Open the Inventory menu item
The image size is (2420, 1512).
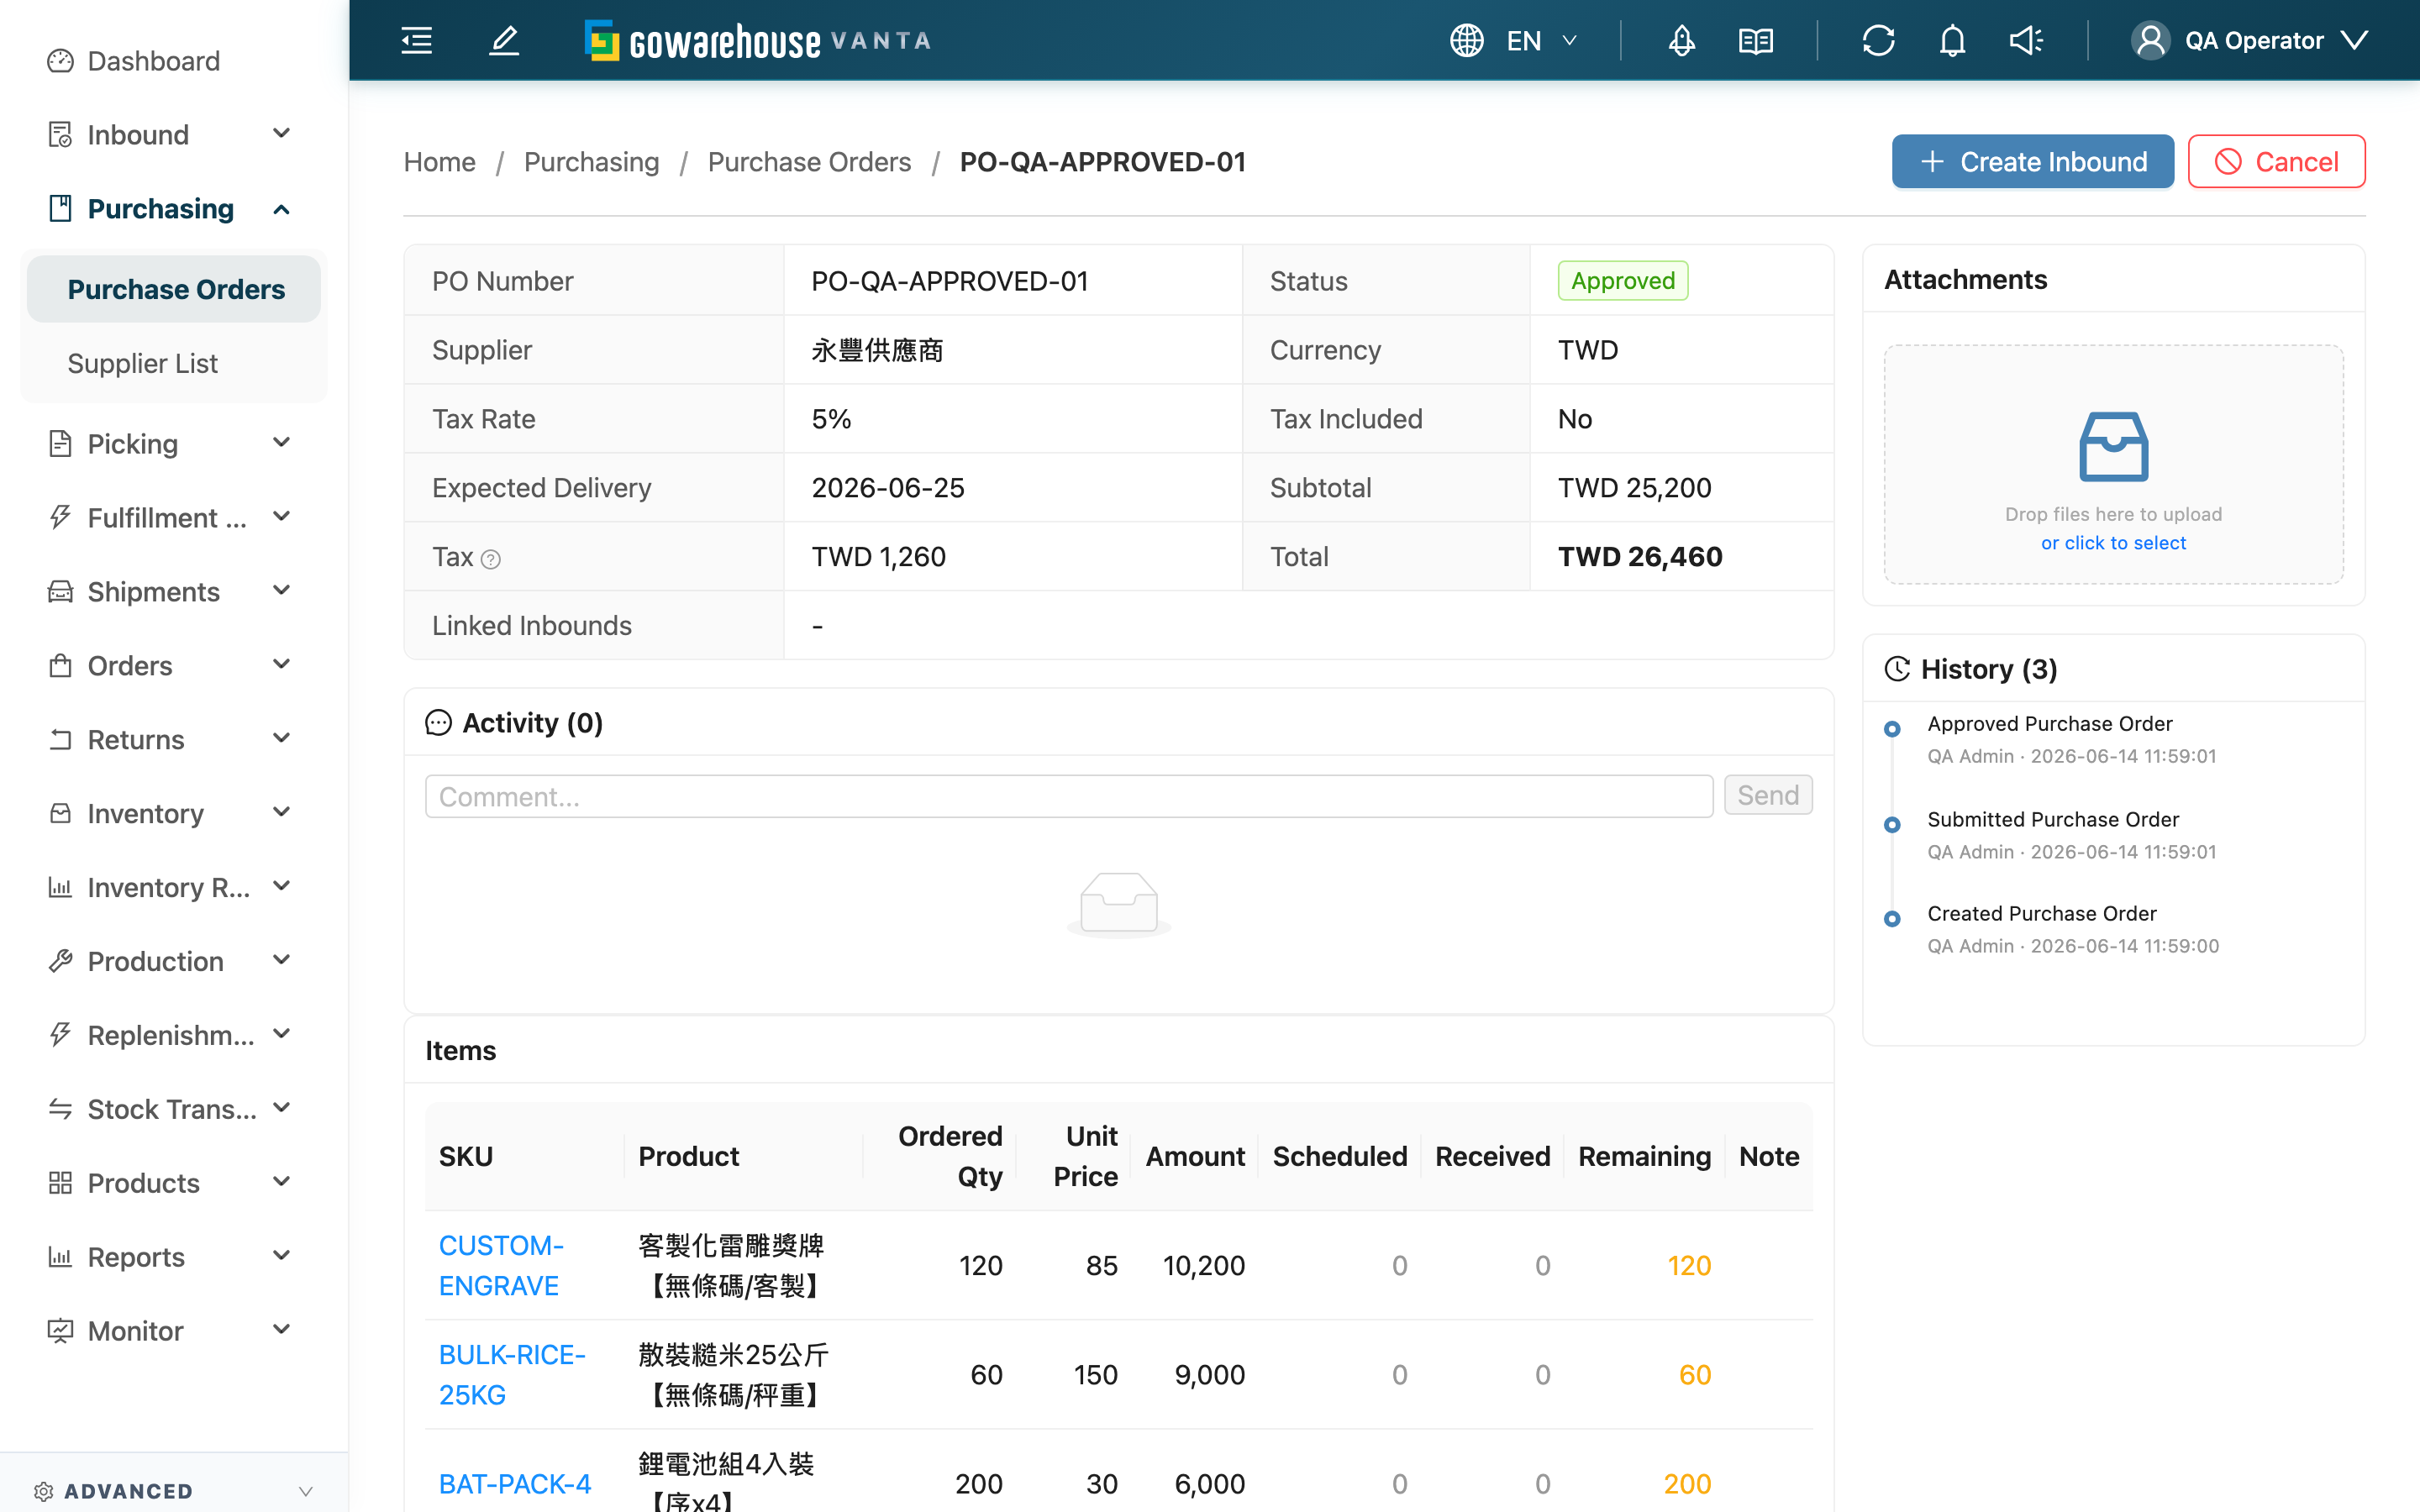pyautogui.click(x=174, y=814)
